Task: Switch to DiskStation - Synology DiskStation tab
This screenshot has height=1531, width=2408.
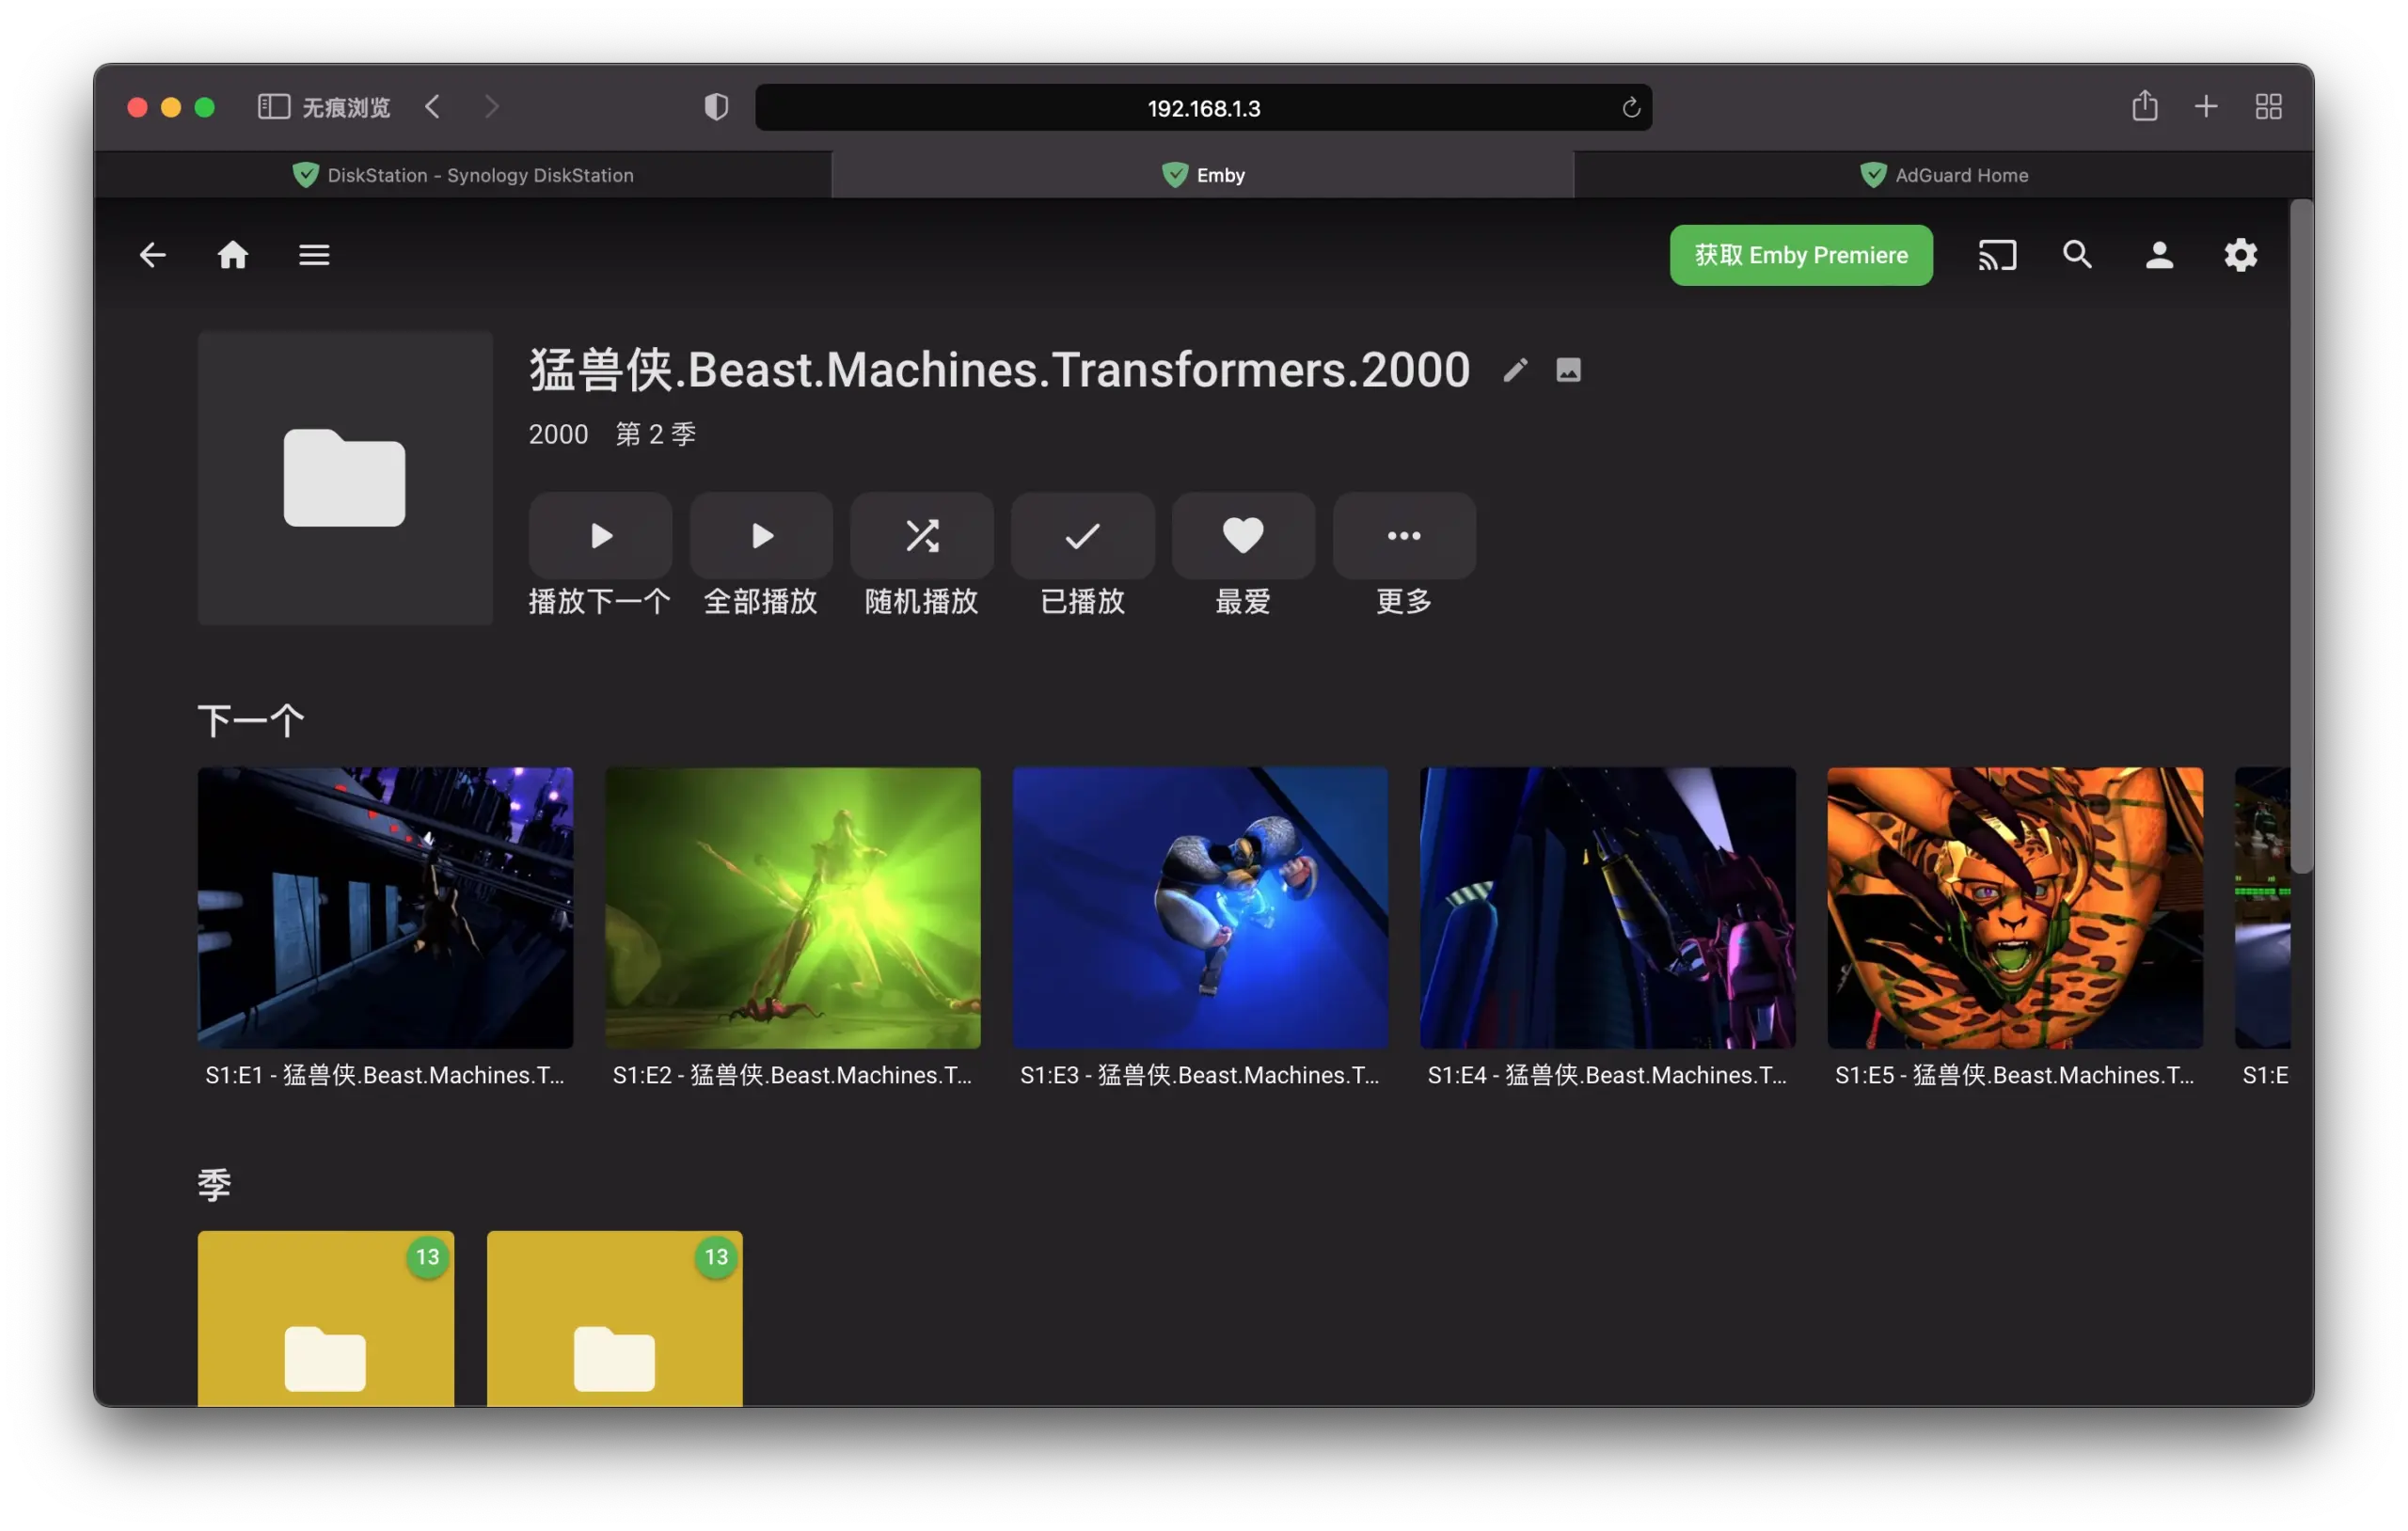Action: pos(463,175)
